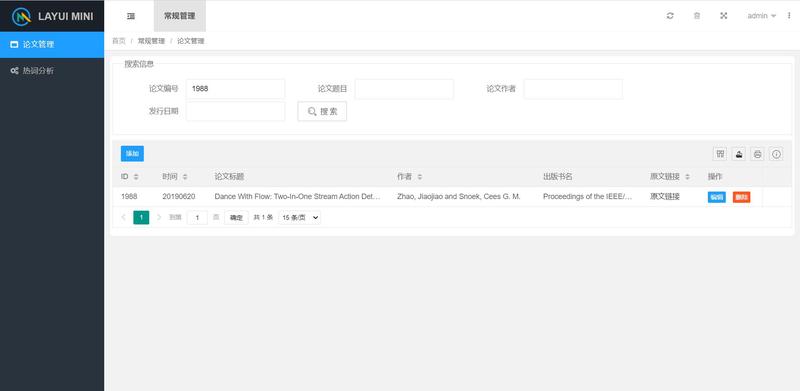
Task: Click the print icon in table toolbar
Action: point(758,154)
